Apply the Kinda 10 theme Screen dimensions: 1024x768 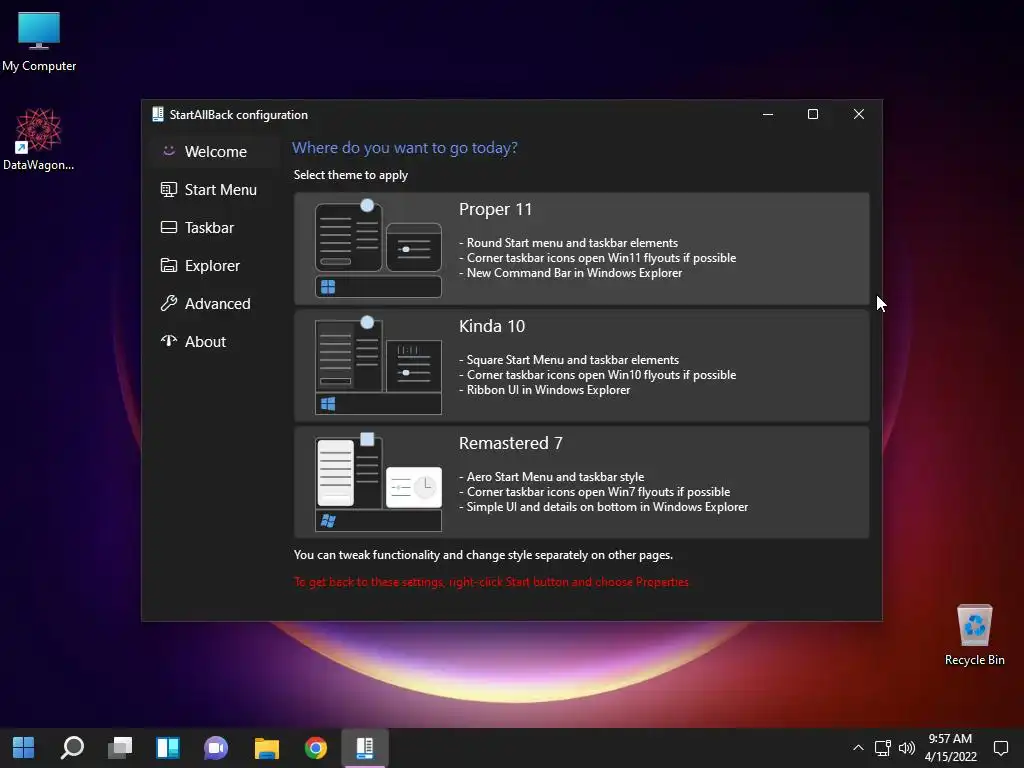tap(581, 366)
